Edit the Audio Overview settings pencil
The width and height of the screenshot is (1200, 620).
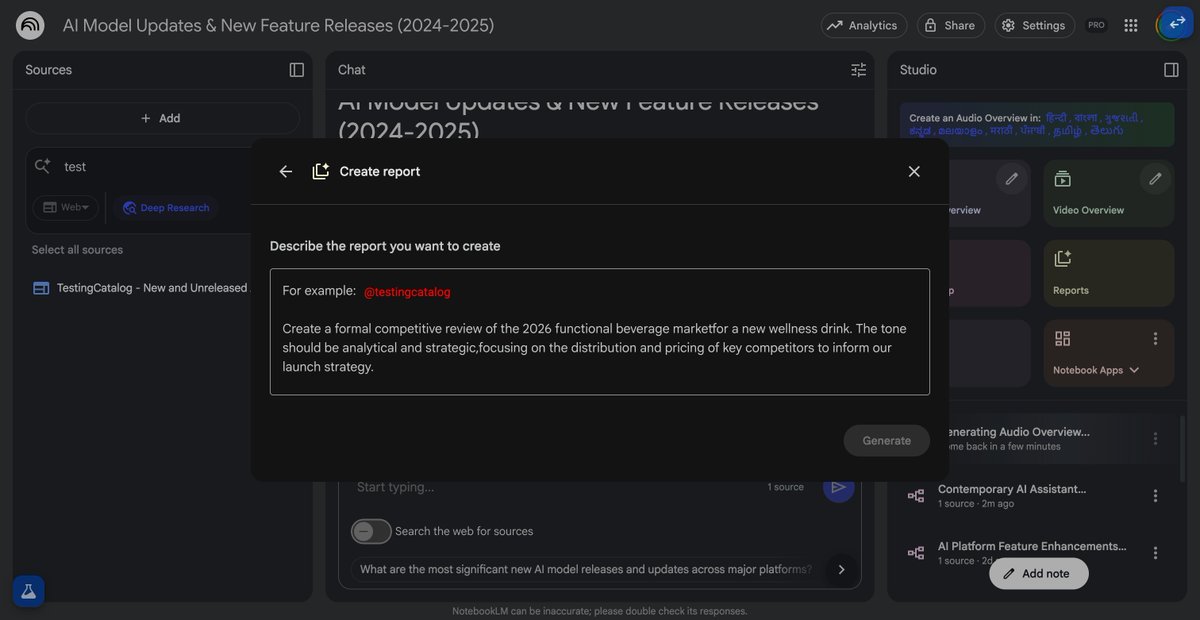coord(1012,179)
